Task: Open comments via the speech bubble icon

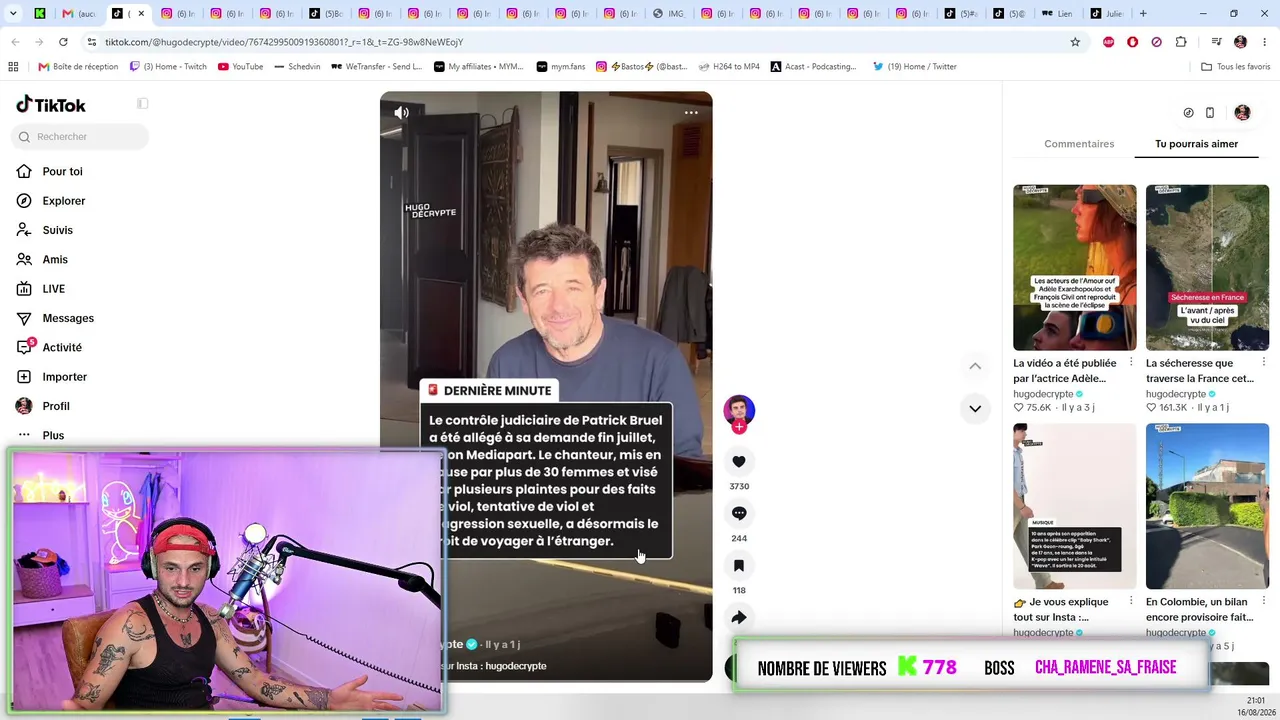Action: [x=739, y=513]
